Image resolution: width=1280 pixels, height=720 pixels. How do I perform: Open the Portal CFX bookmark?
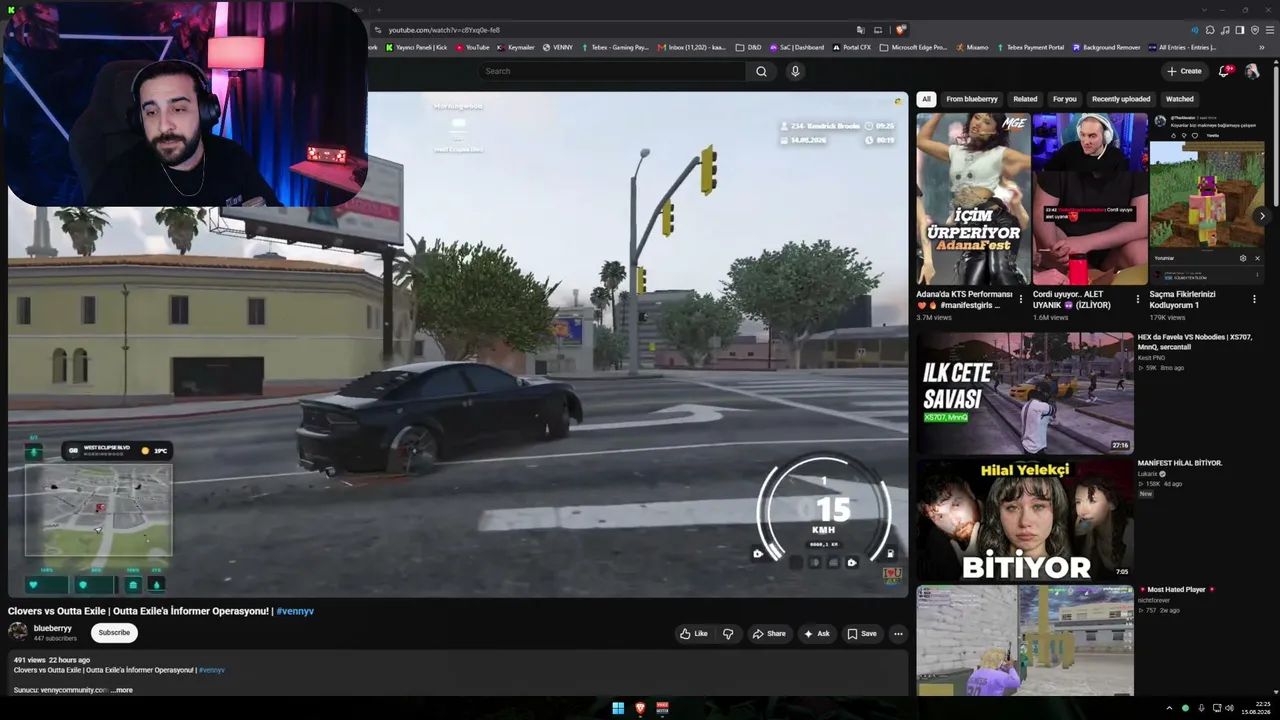coord(851,47)
